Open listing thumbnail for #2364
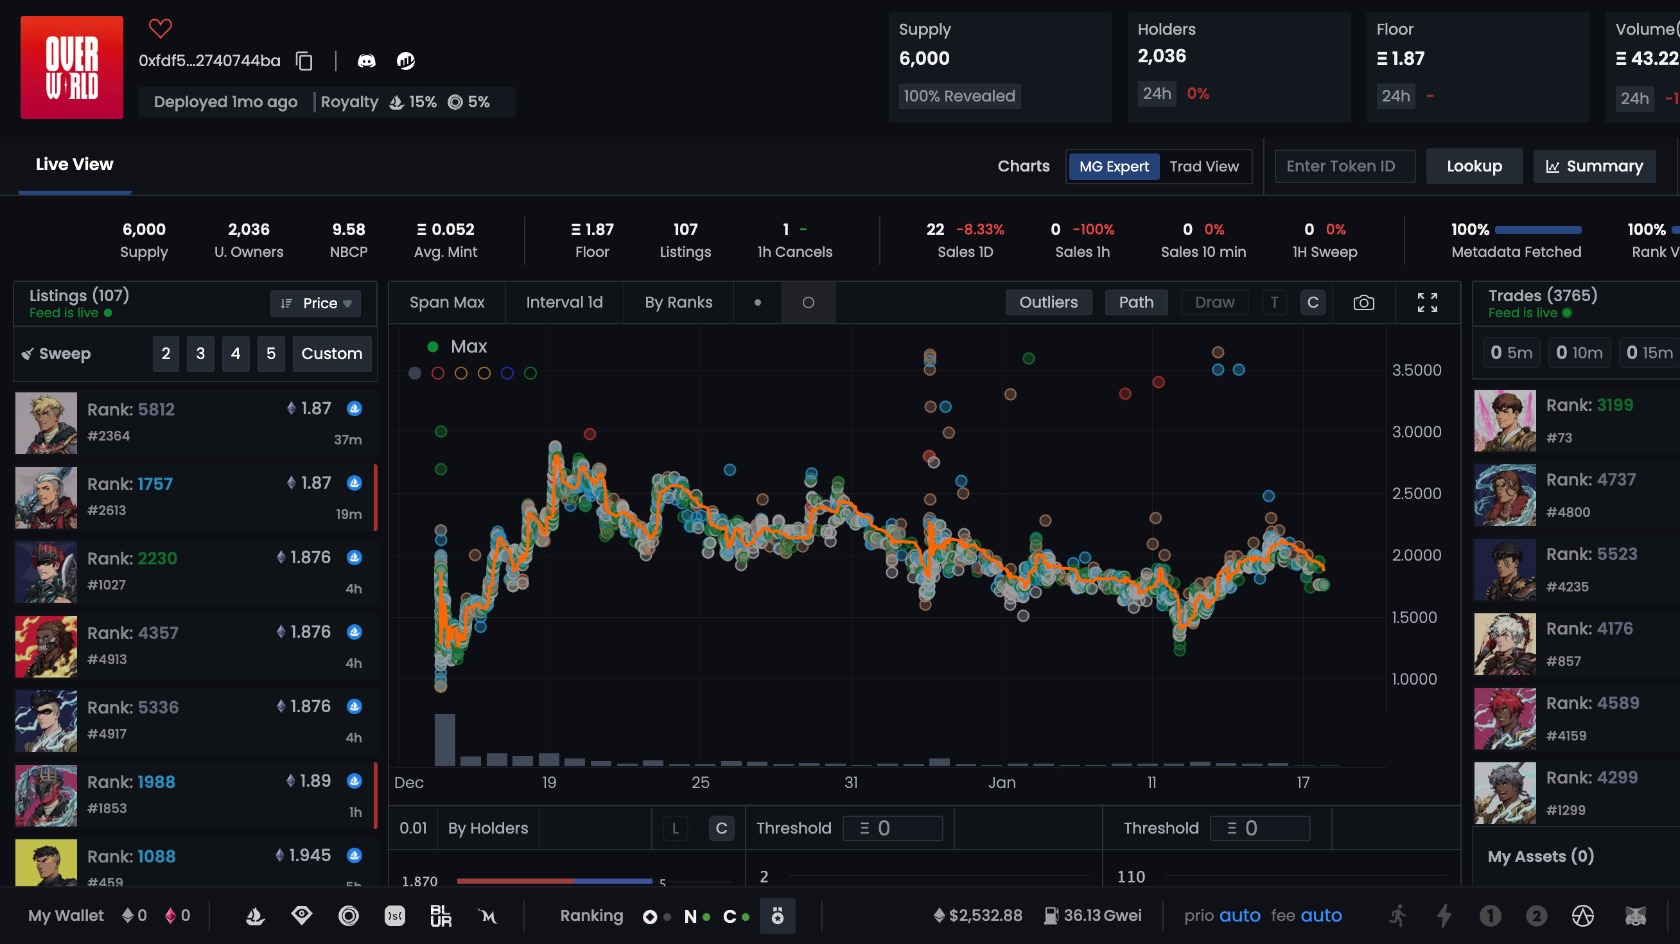The height and width of the screenshot is (944, 1680). pyautogui.click(x=46, y=423)
